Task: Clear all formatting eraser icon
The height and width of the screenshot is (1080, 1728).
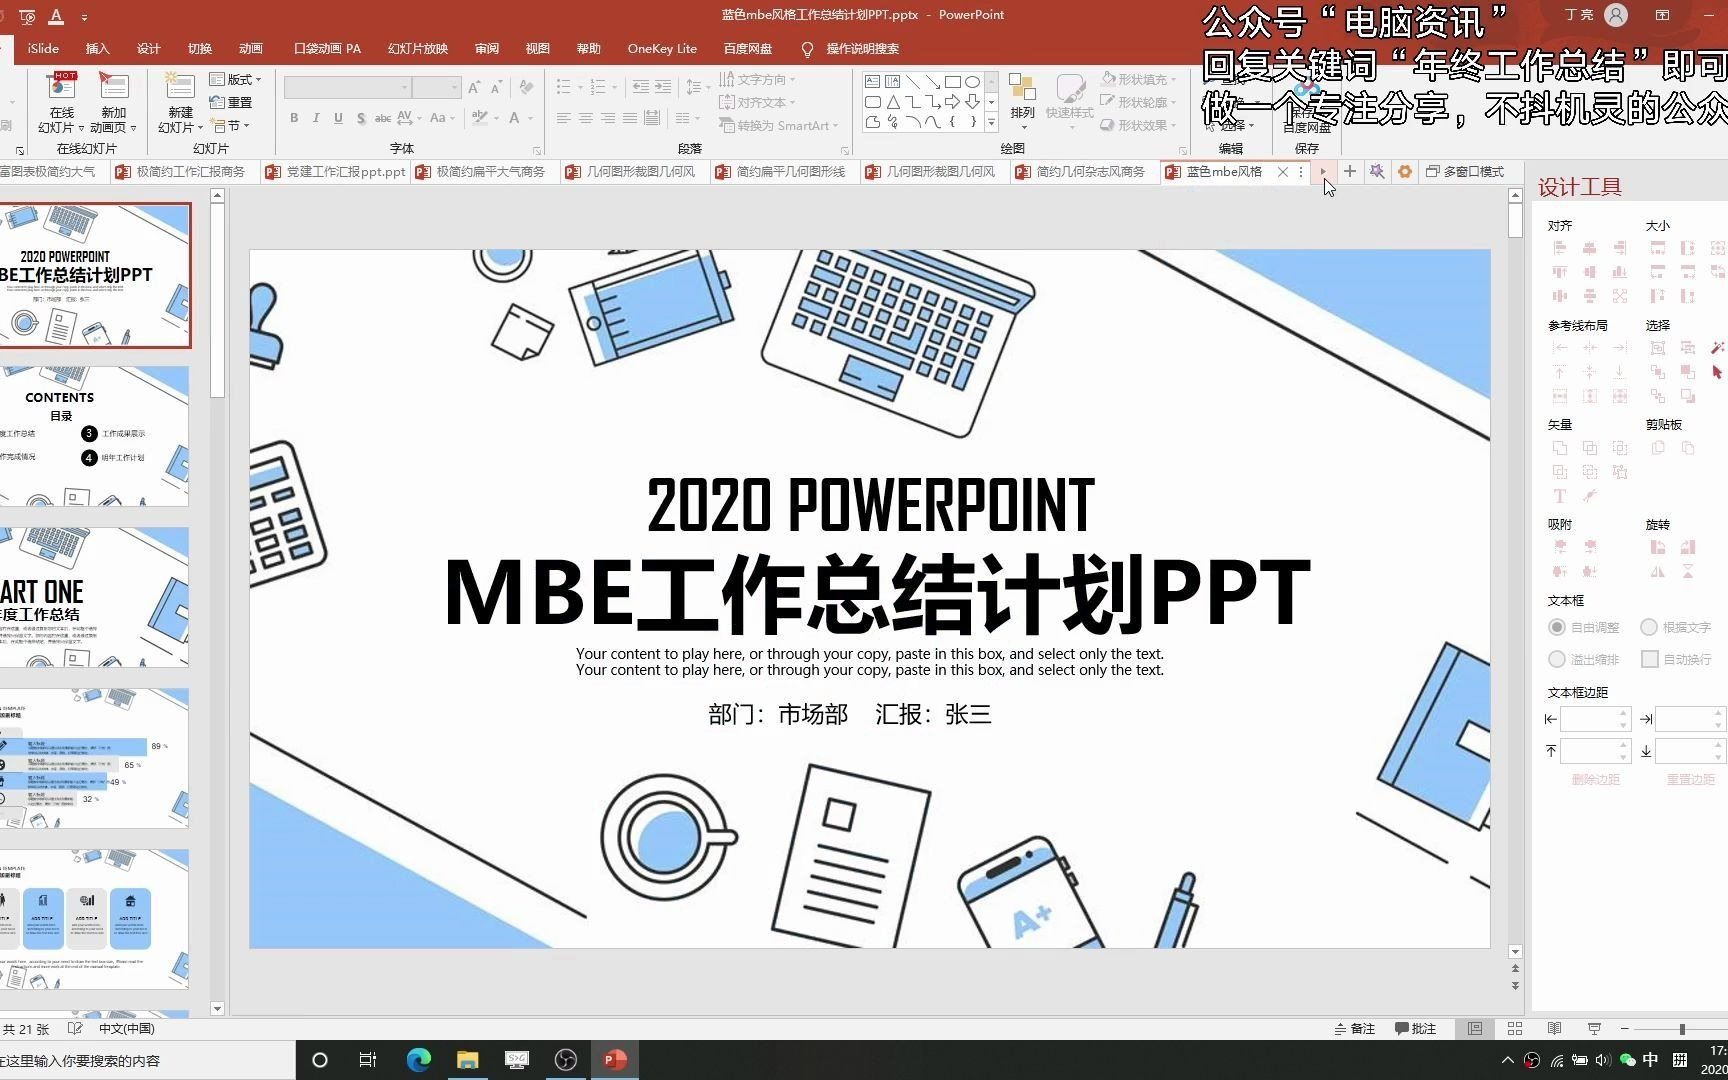Action: pyautogui.click(x=526, y=88)
